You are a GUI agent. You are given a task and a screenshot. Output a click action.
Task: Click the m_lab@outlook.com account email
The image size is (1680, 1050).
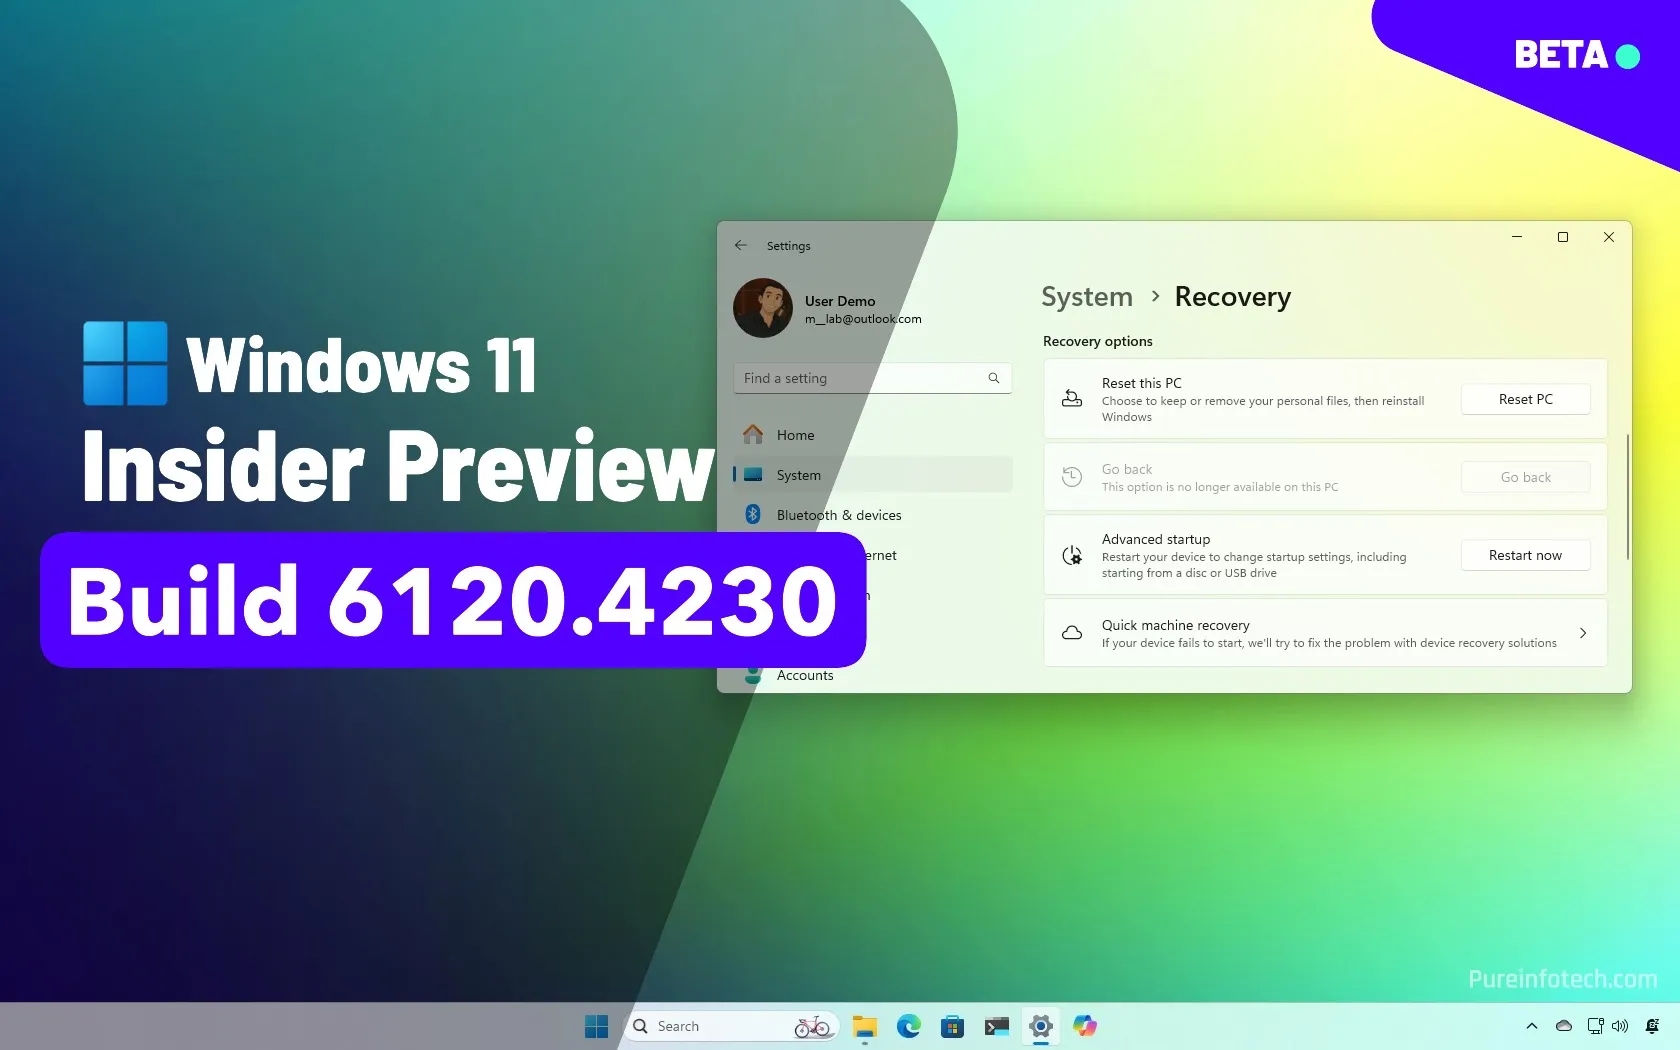[863, 319]
